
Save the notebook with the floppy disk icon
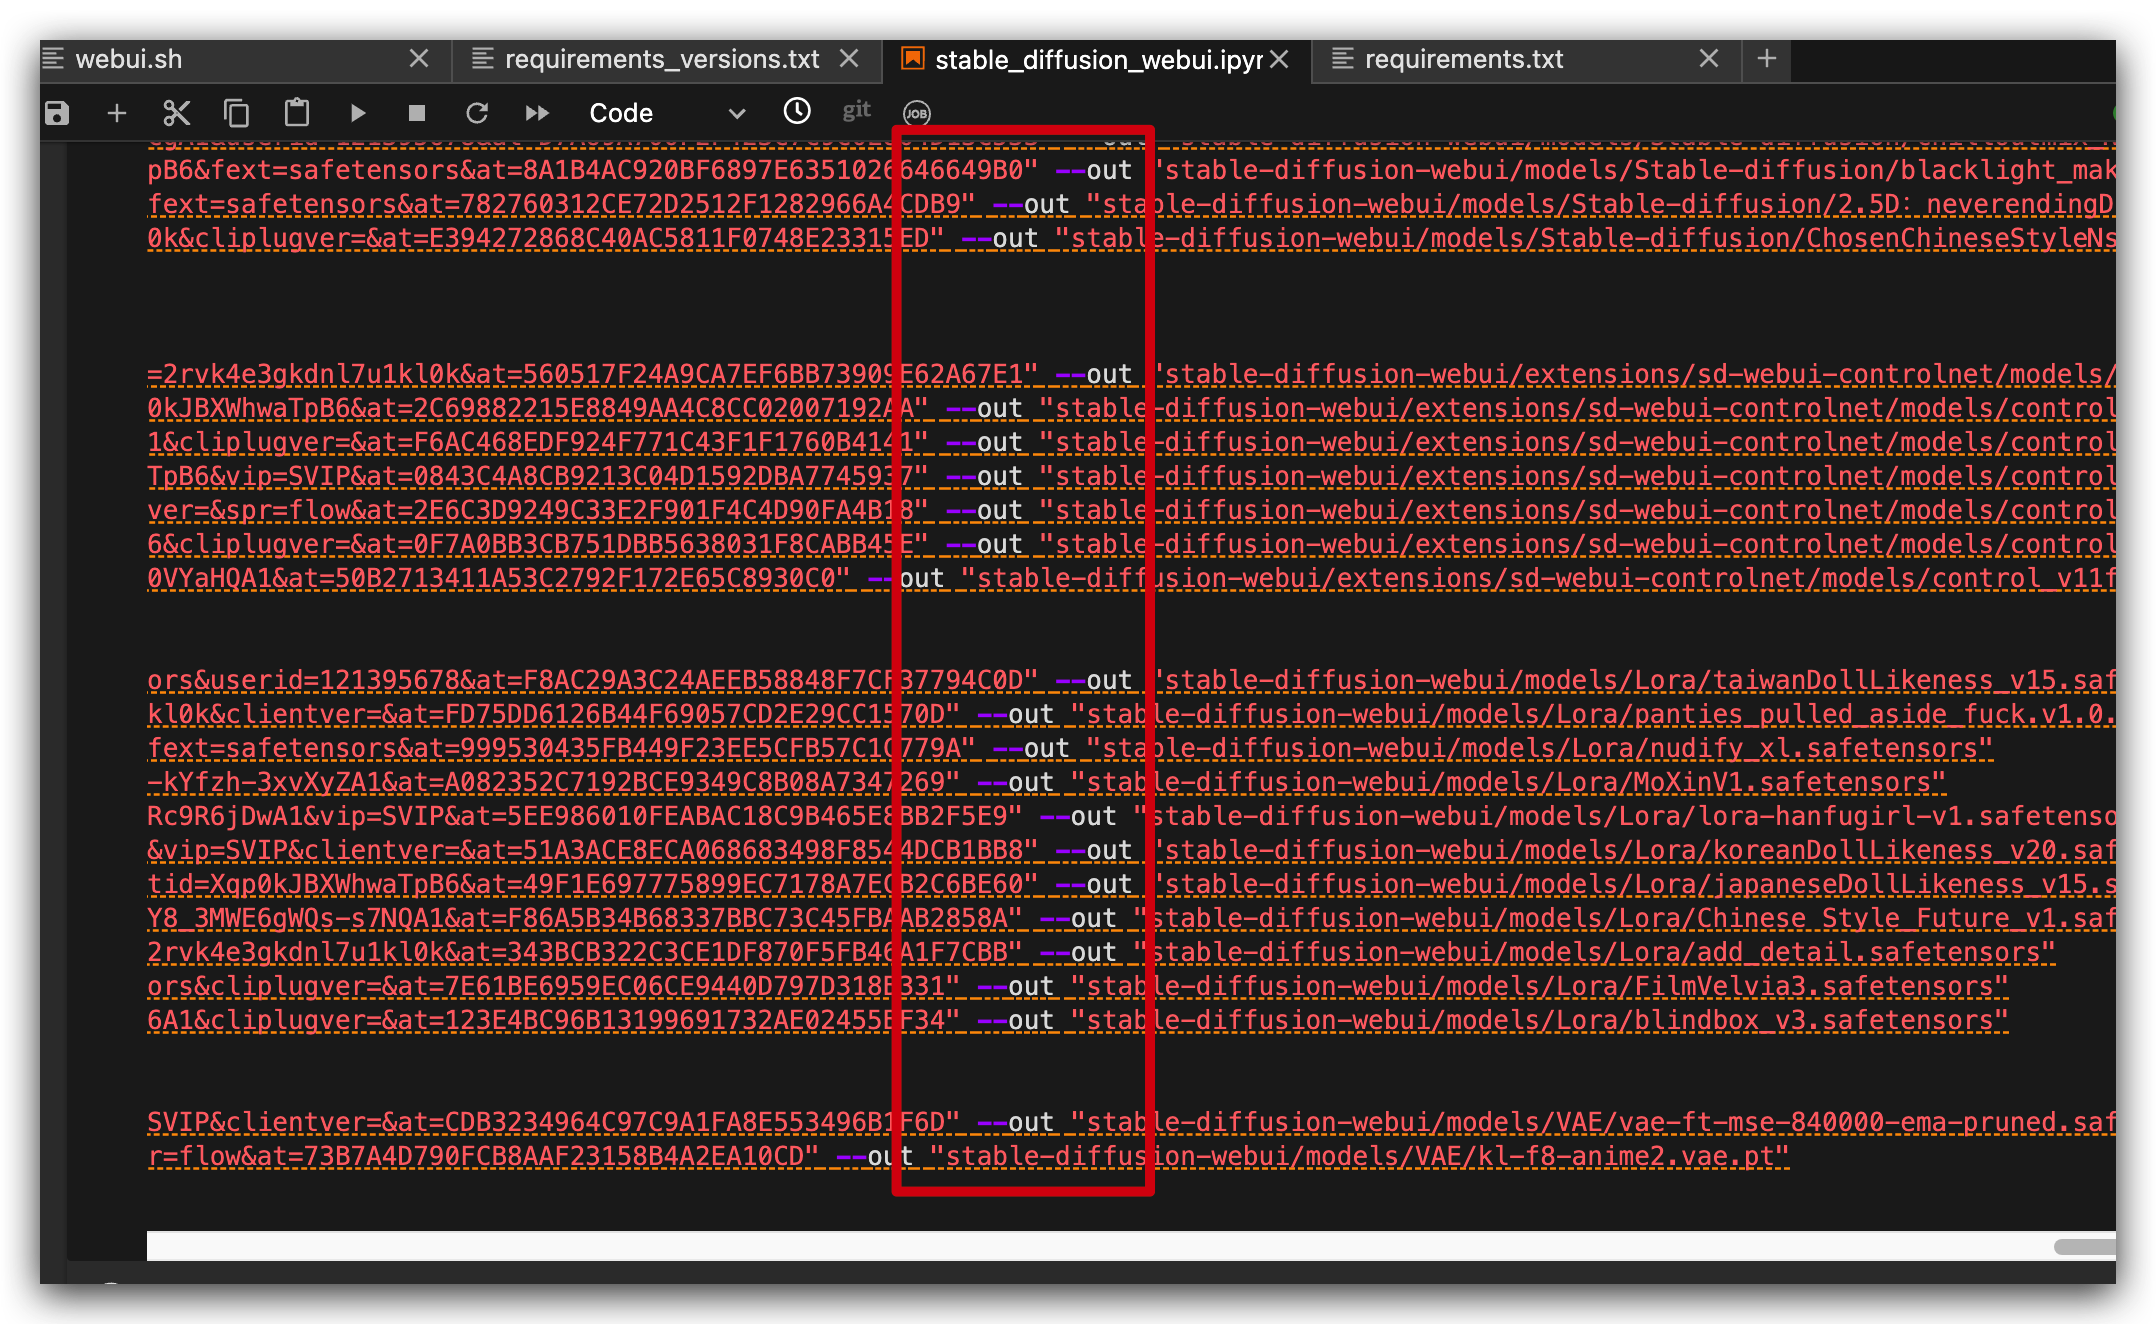[57, 113]
